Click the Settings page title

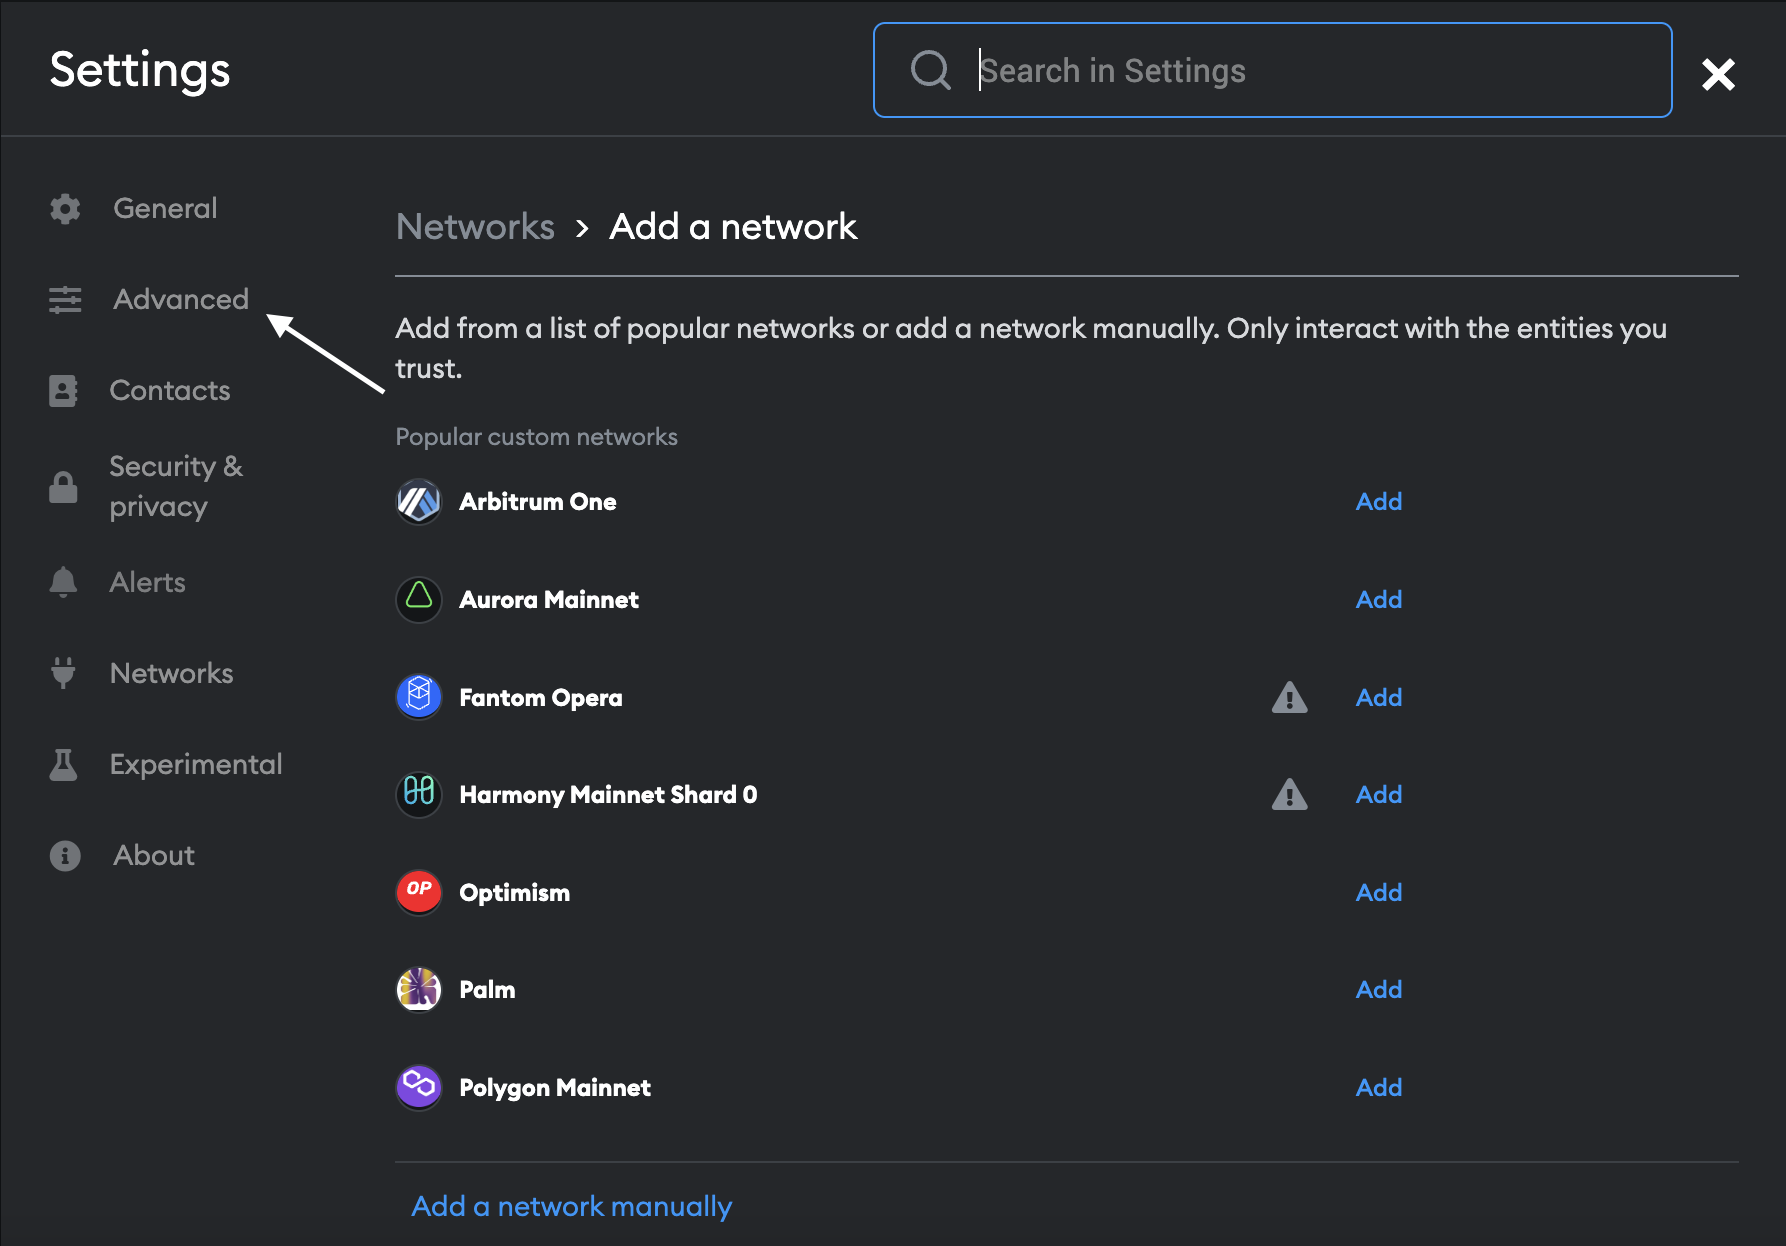click(140, 70)
